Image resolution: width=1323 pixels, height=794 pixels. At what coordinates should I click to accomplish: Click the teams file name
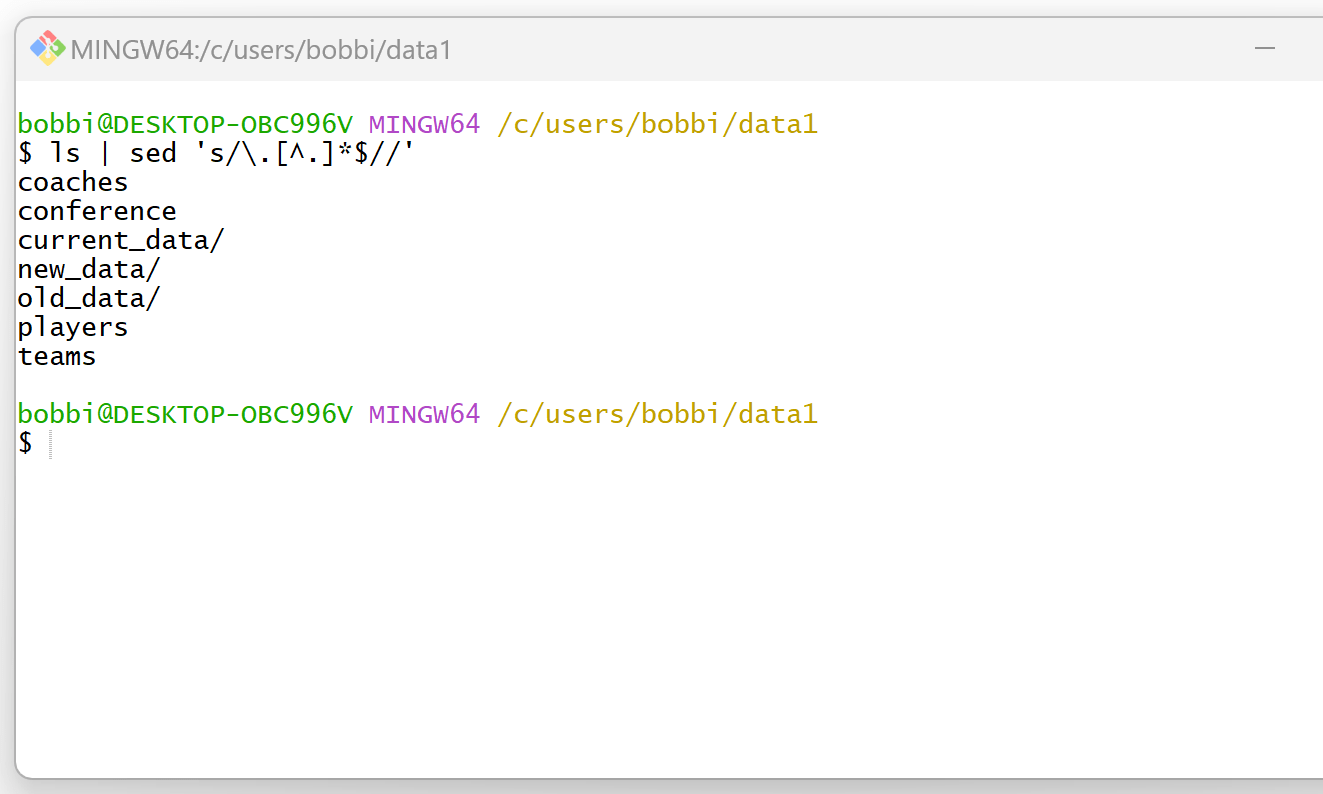tap(56, 356)
